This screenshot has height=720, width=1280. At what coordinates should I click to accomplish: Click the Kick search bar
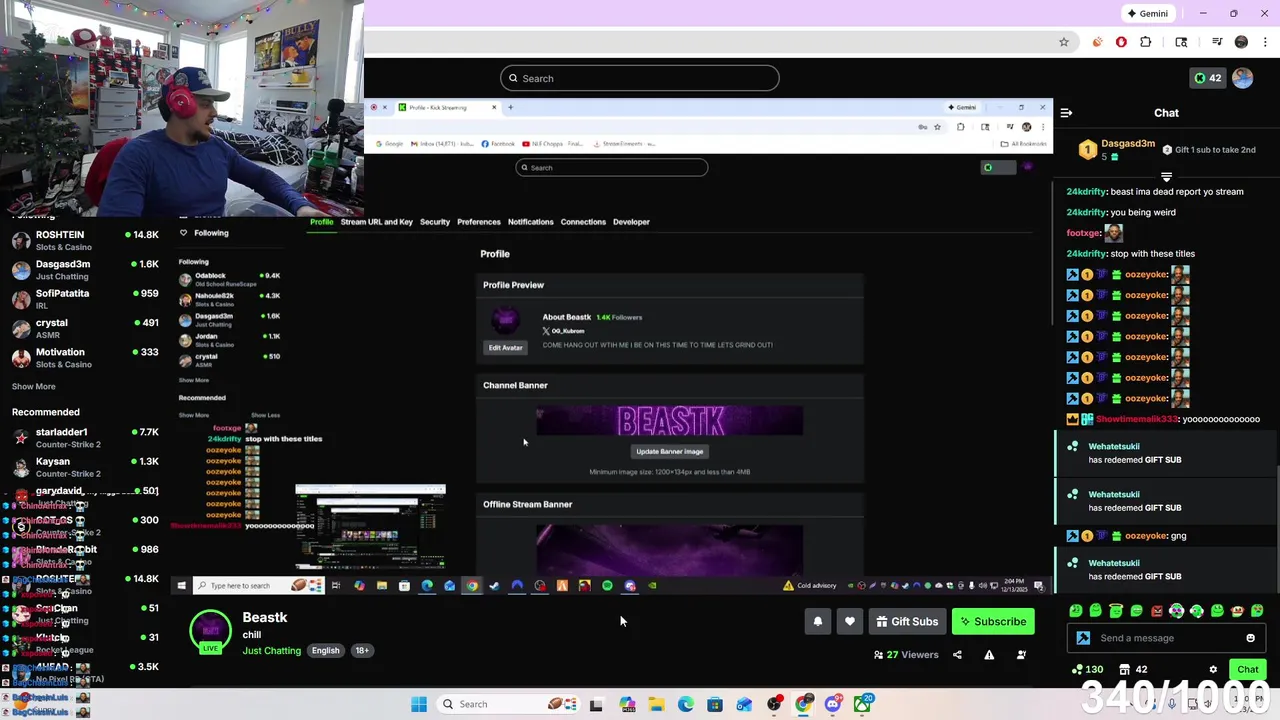click(x=640, y=78)
